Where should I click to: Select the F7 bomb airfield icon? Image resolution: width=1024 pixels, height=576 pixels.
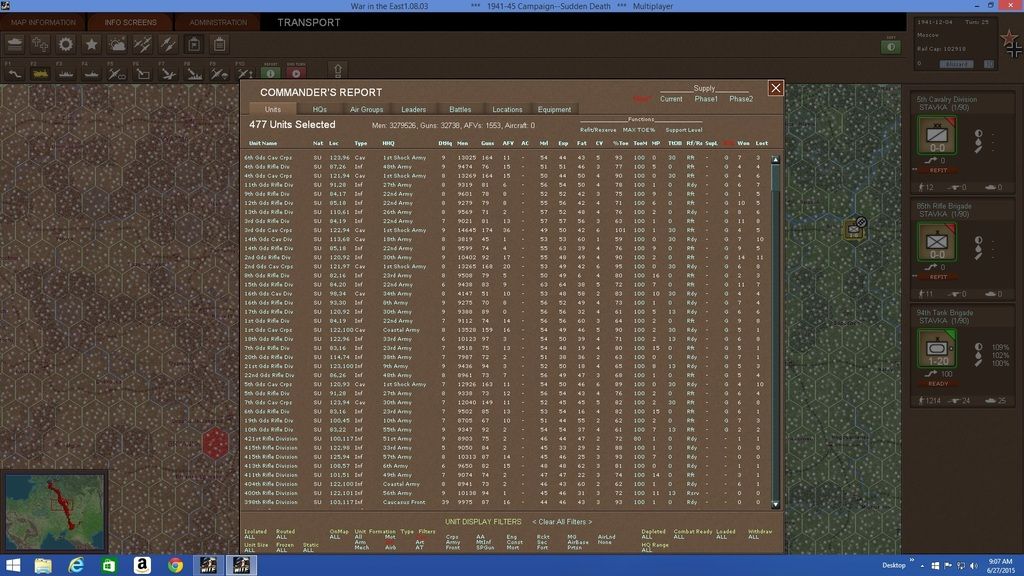pyautogui.click(x=168, y=74)
